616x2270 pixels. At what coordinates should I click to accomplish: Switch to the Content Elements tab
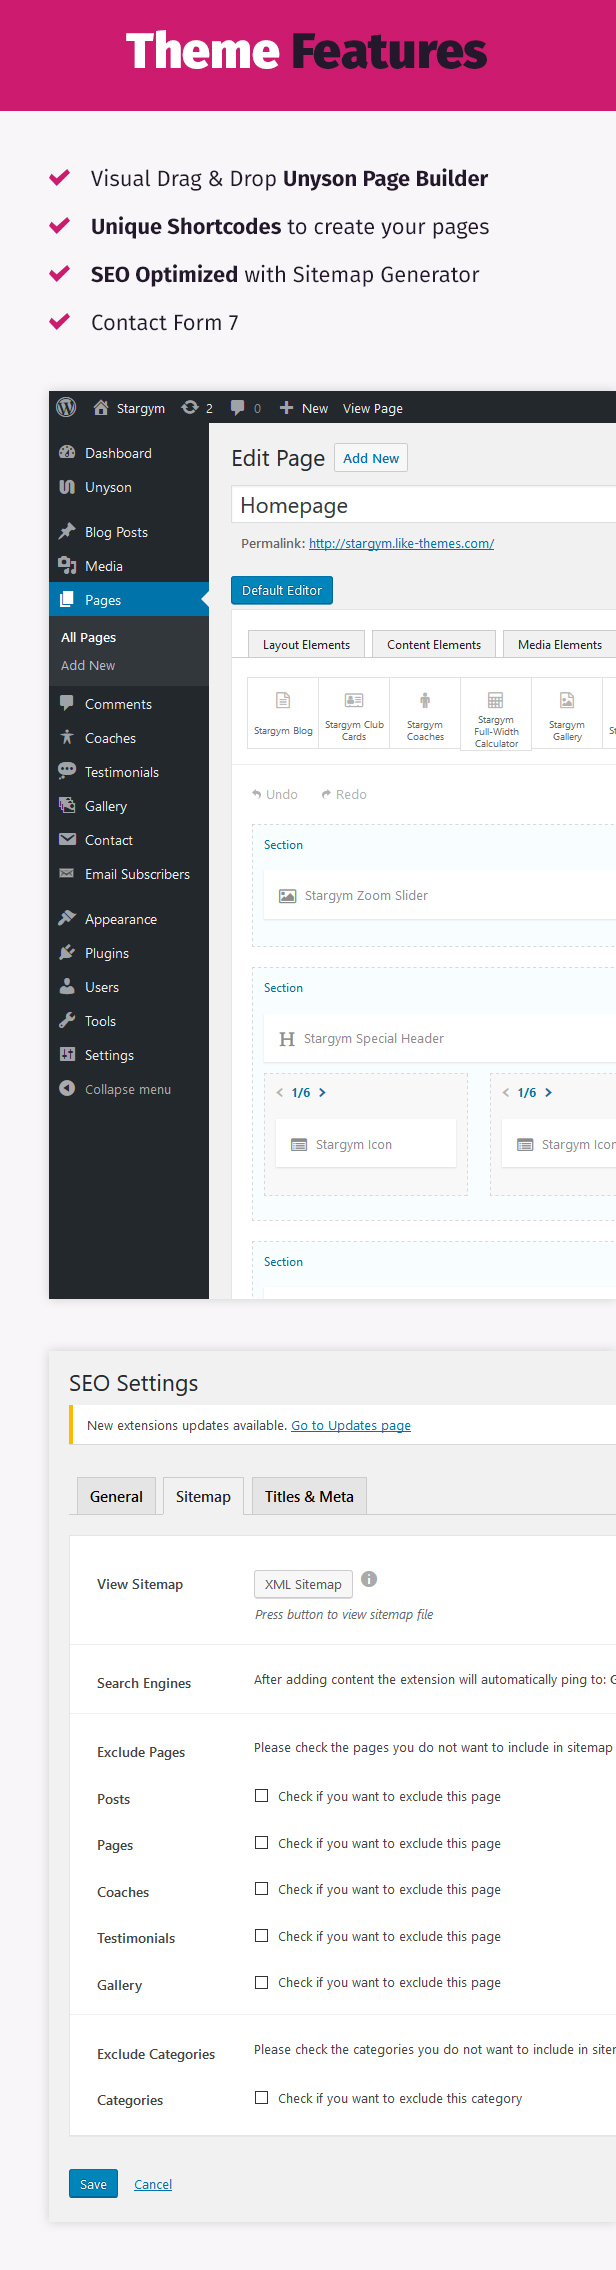(x=434, y=645)
